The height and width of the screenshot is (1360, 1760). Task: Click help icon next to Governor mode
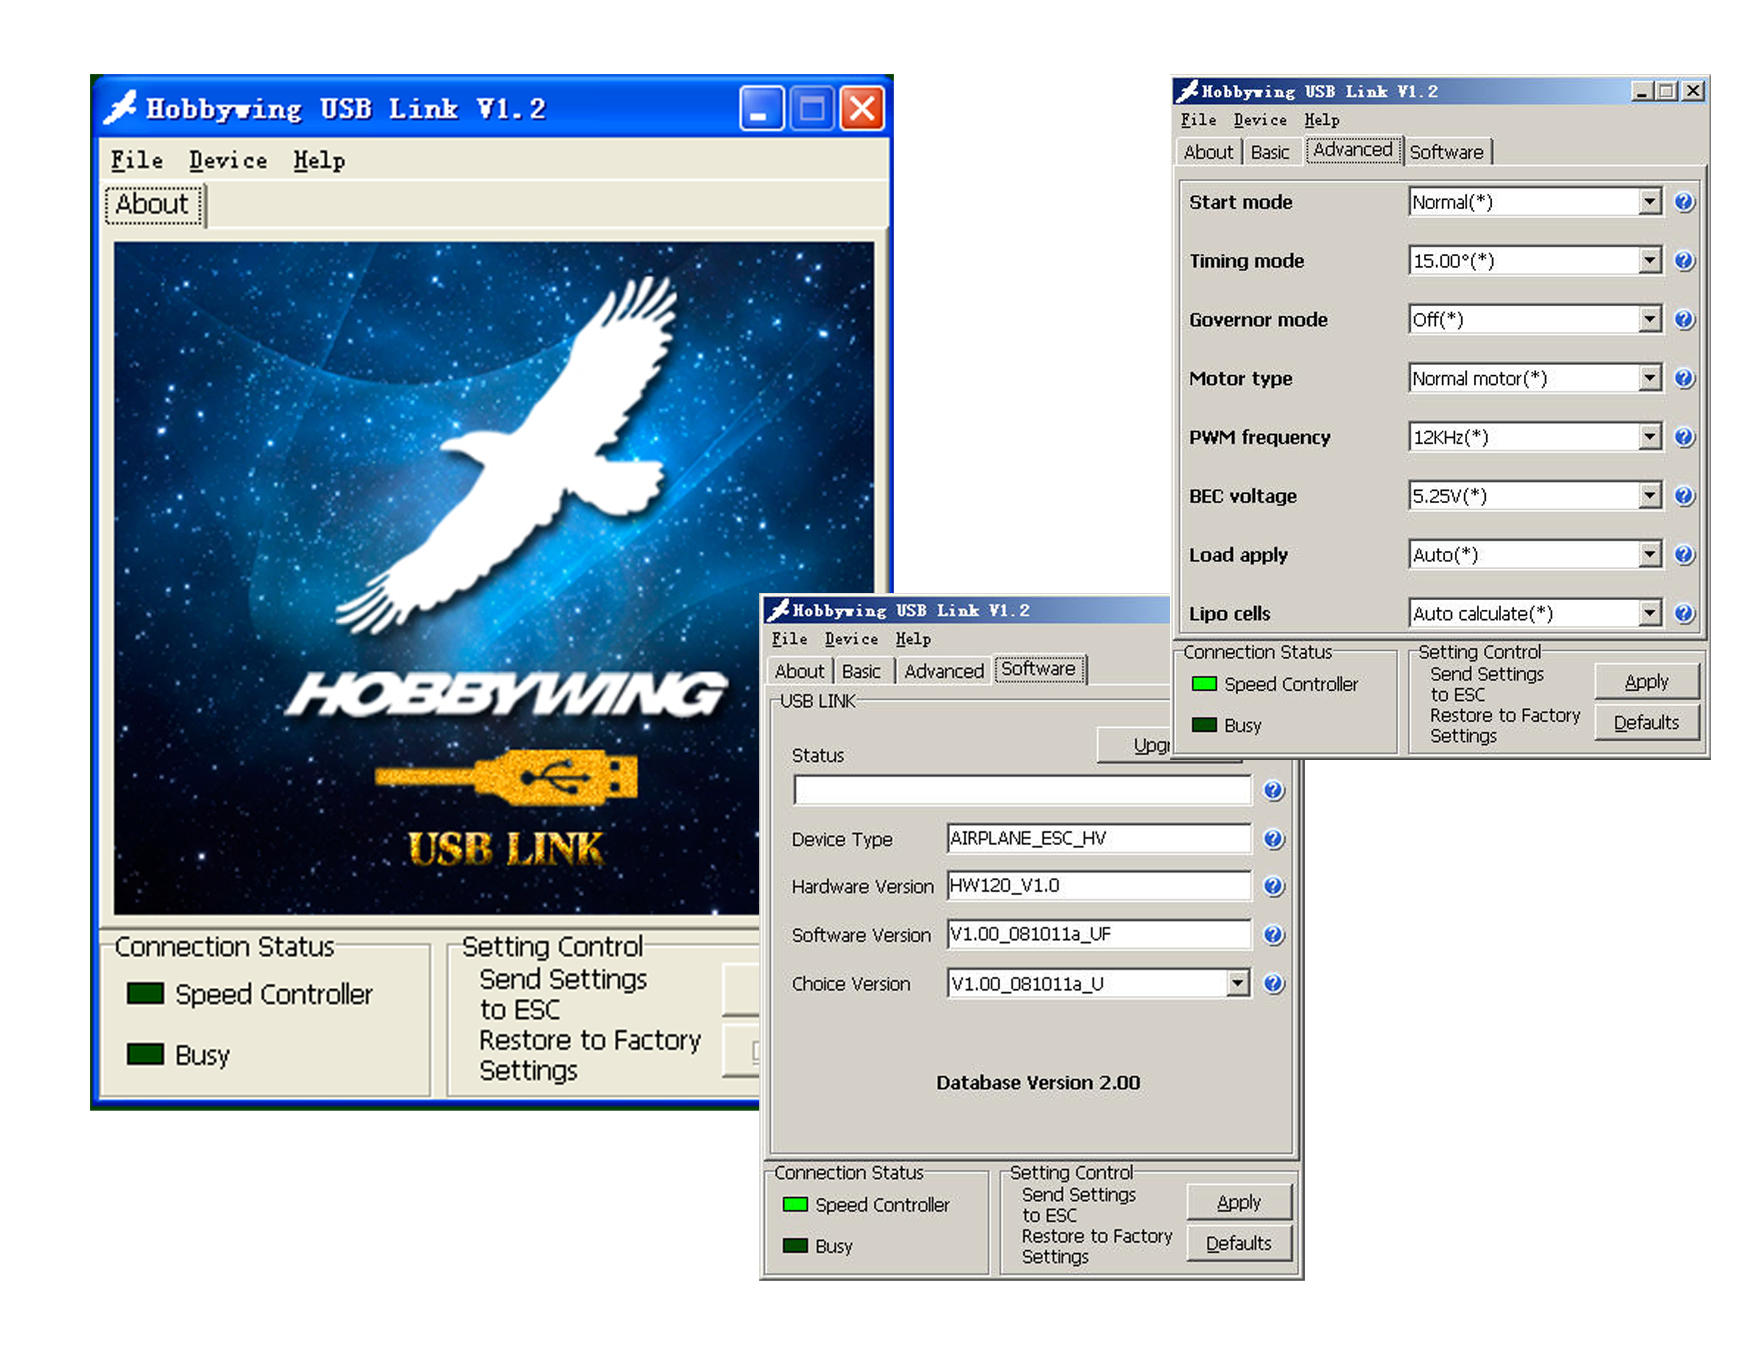(1684, 320)
